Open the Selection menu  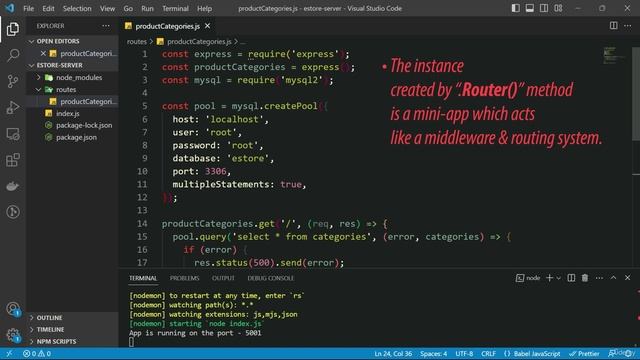[x=77, y=8]
